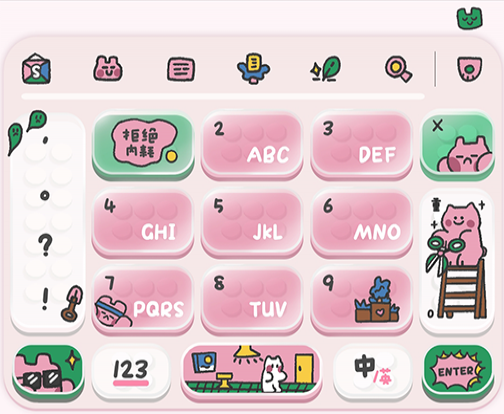
Task: Open the blue clipboard character icon
Action: coord(253,68)
